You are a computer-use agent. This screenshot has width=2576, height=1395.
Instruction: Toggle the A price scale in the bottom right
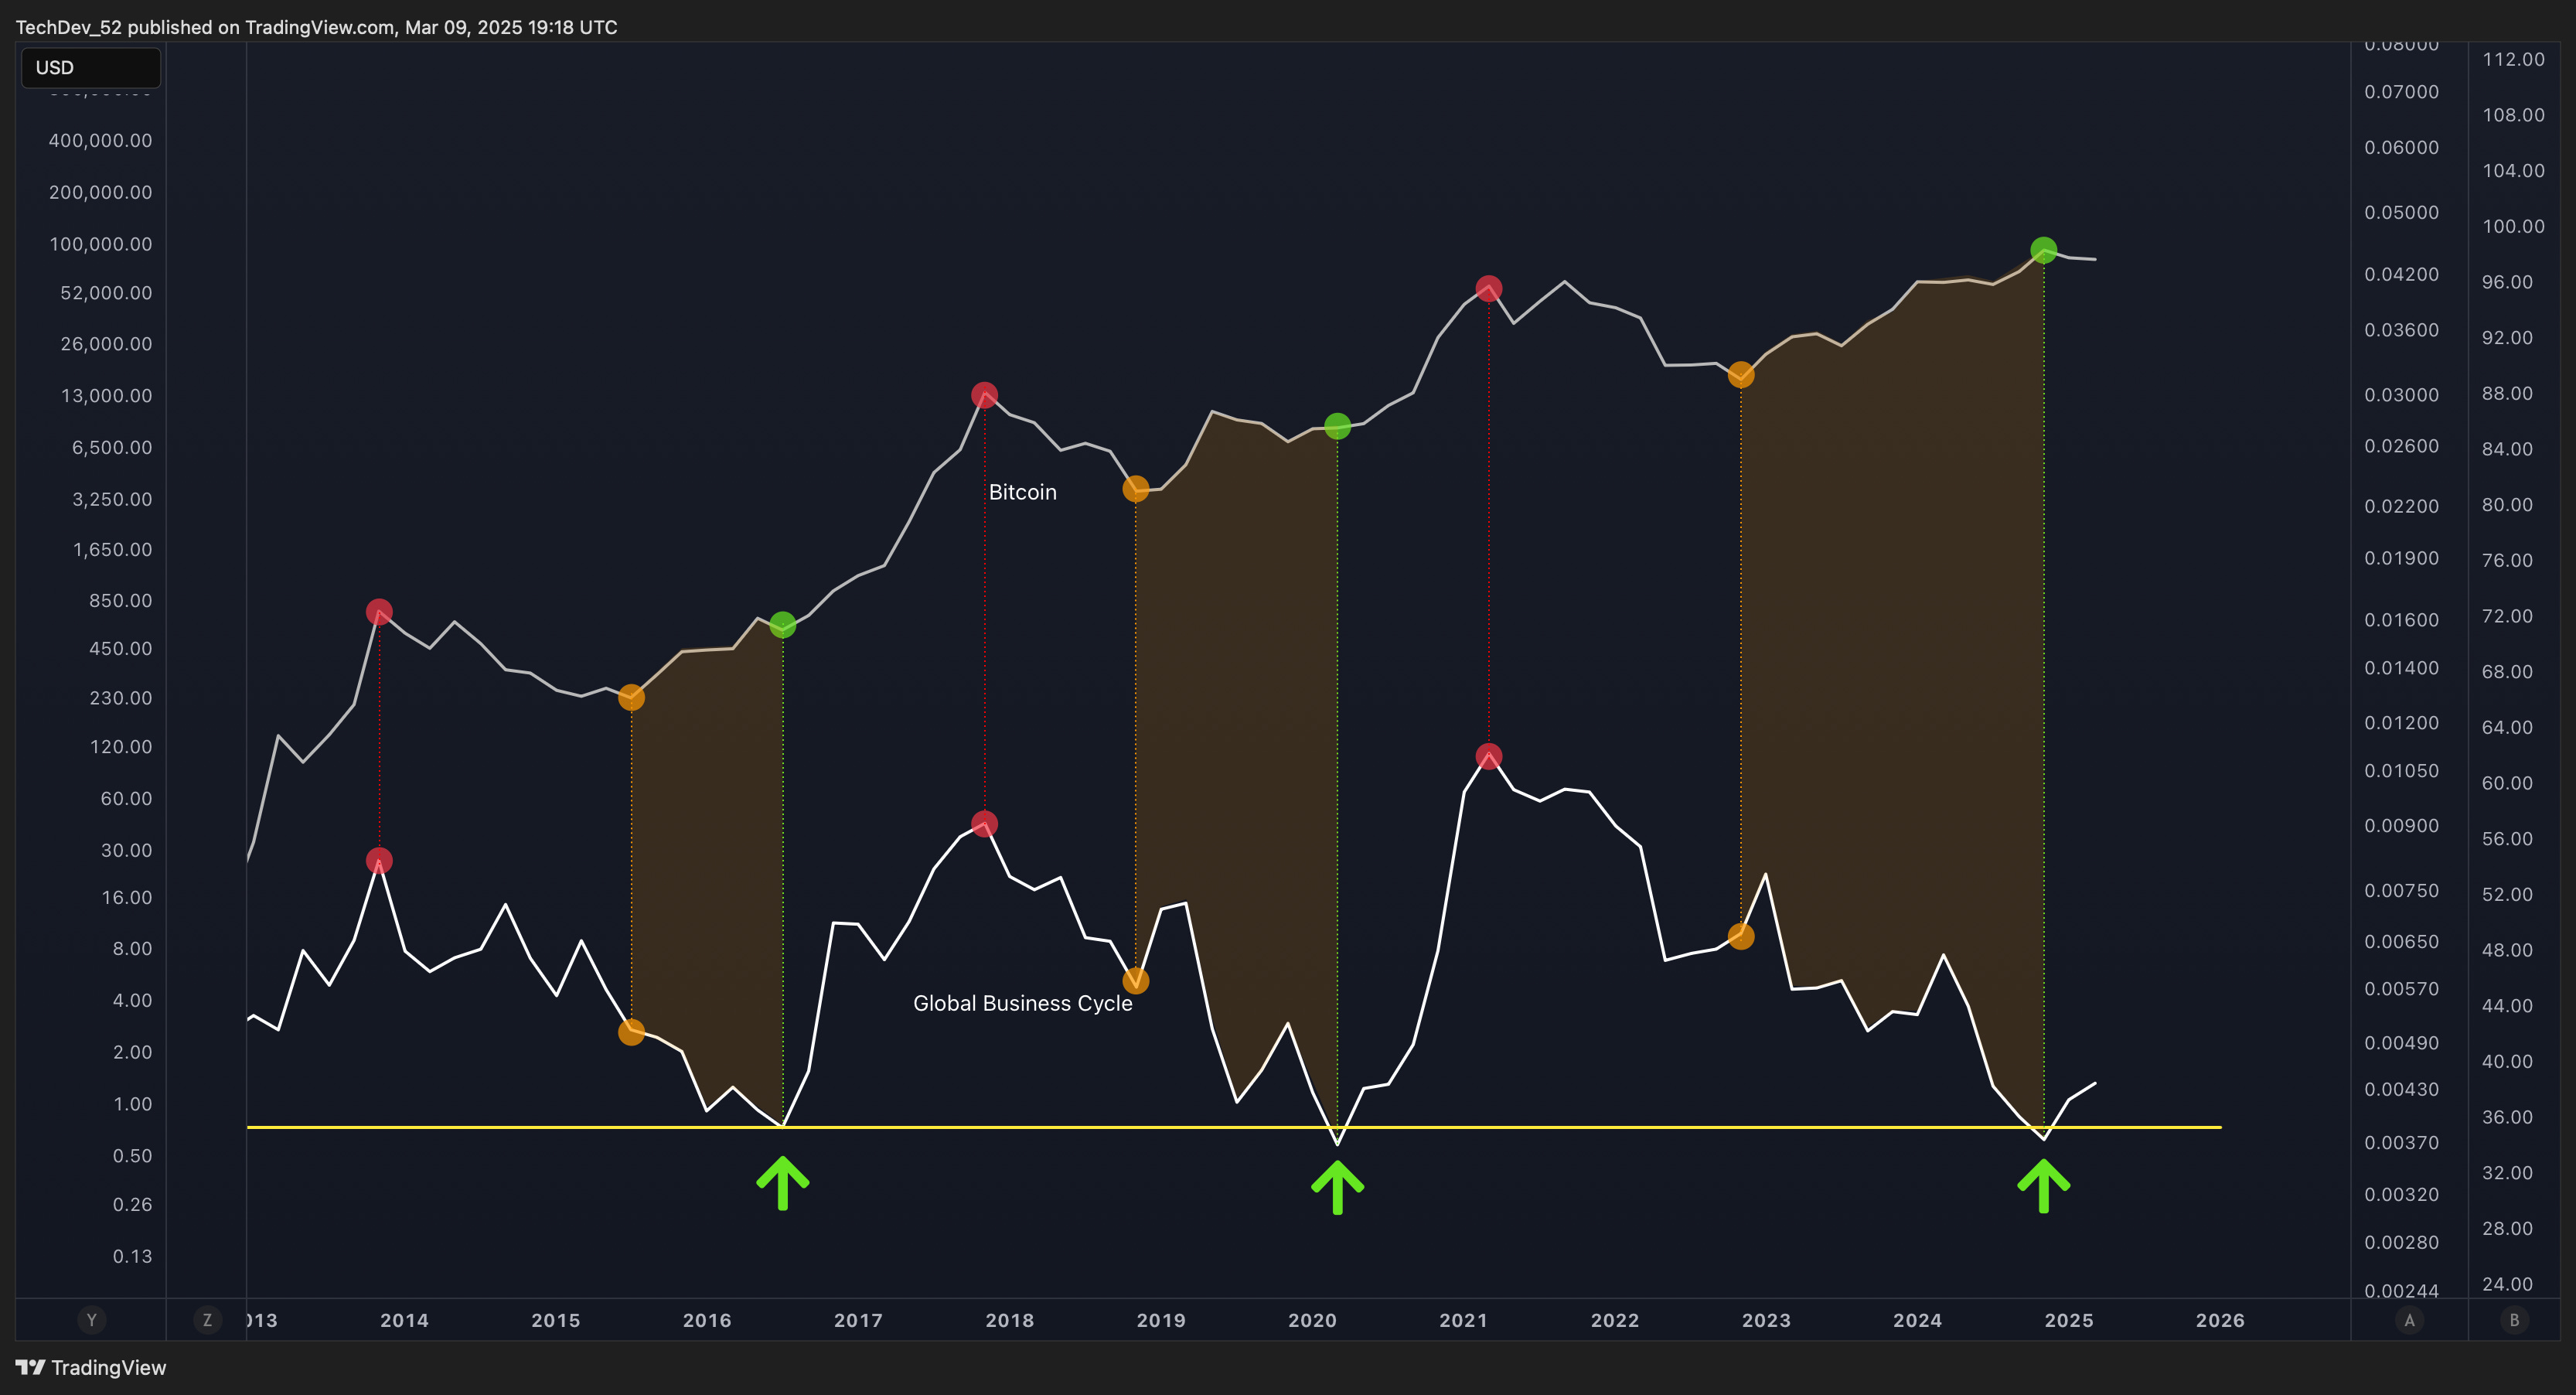[2410, 1320]
